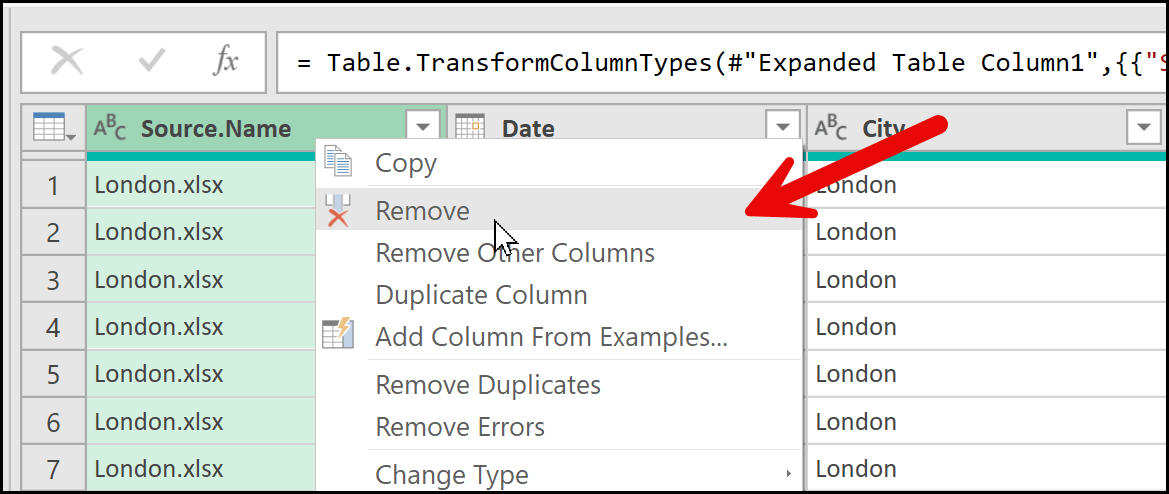
Task: Expand the Change Type submenu
Action: point(452,474)
